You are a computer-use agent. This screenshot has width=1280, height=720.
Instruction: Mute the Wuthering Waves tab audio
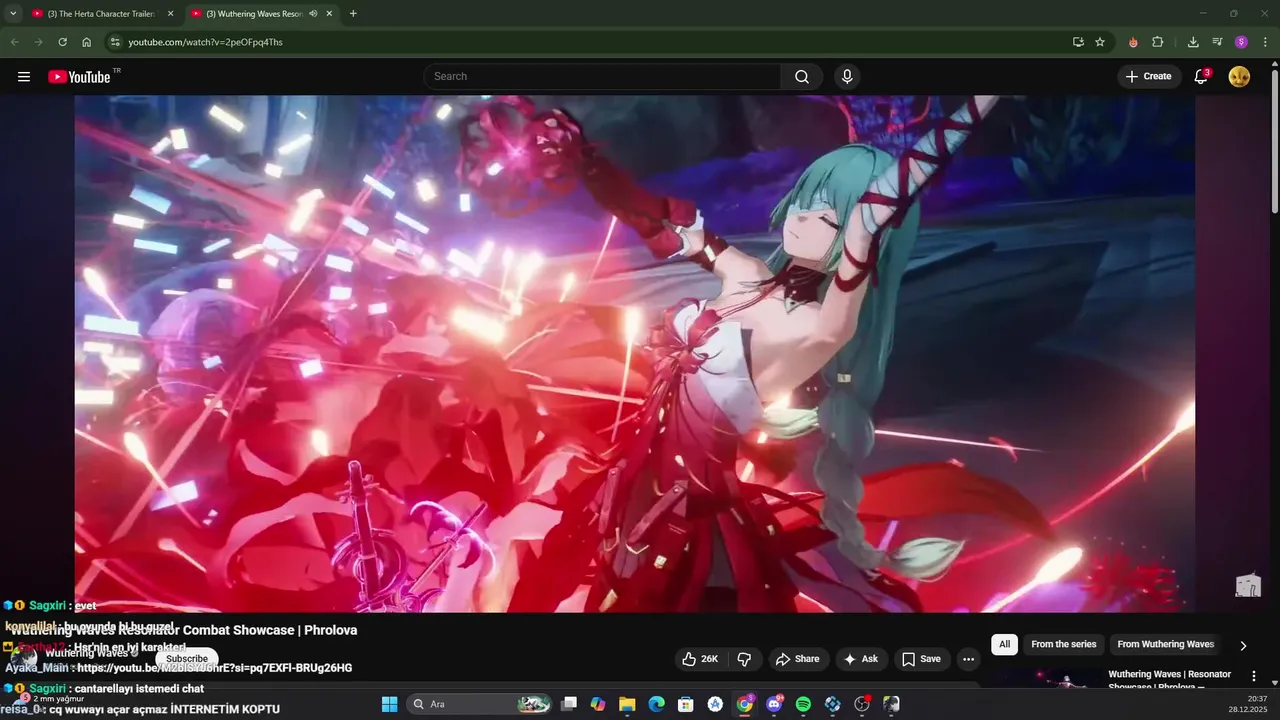pyautogui.click(x=313, y=14)
